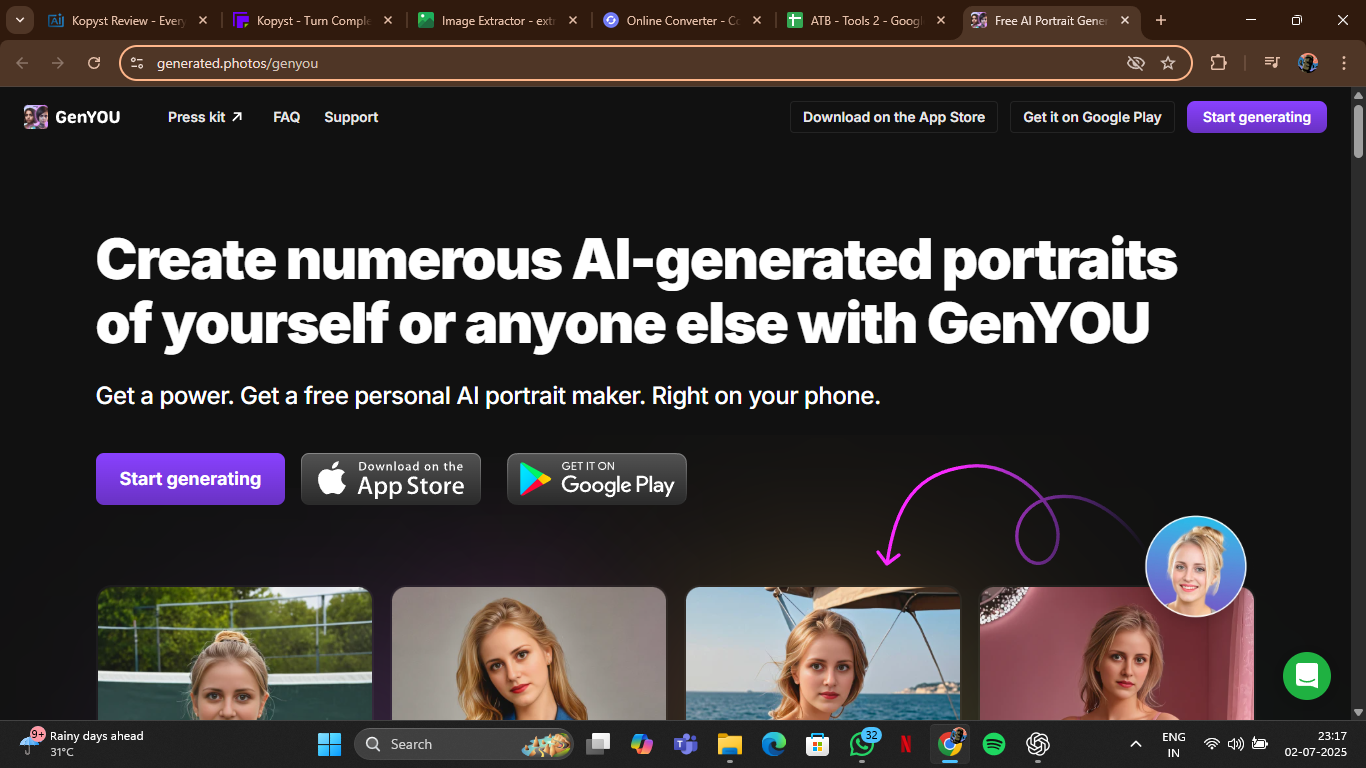Open a new browser tab
The width and height of the screenshot is (1366, 768).
pyautogui.click(x=1161, y=20)
